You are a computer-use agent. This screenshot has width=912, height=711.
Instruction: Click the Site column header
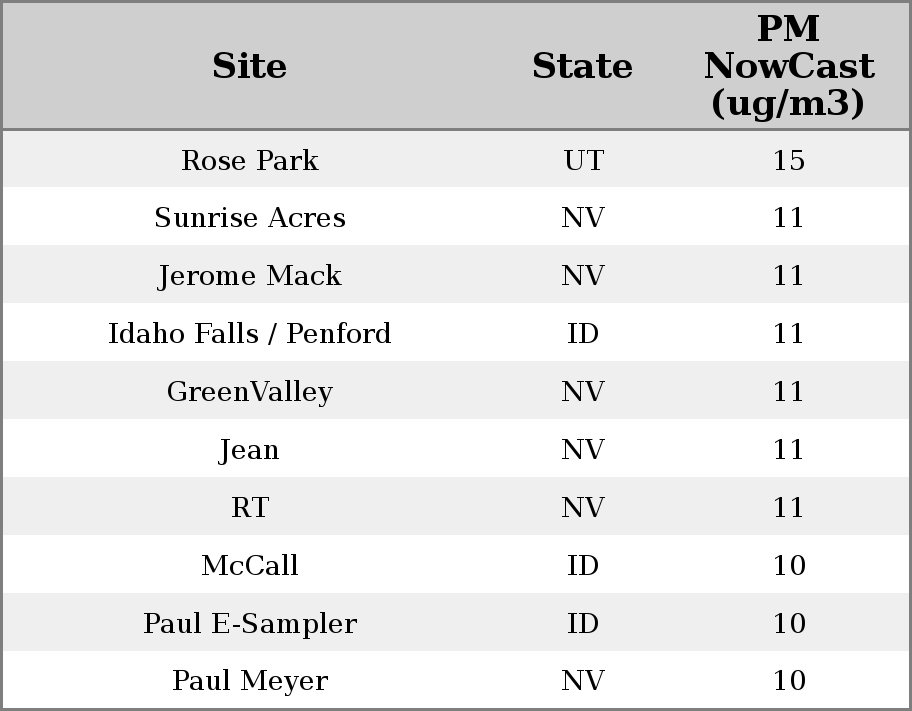[x=250, y=66]
